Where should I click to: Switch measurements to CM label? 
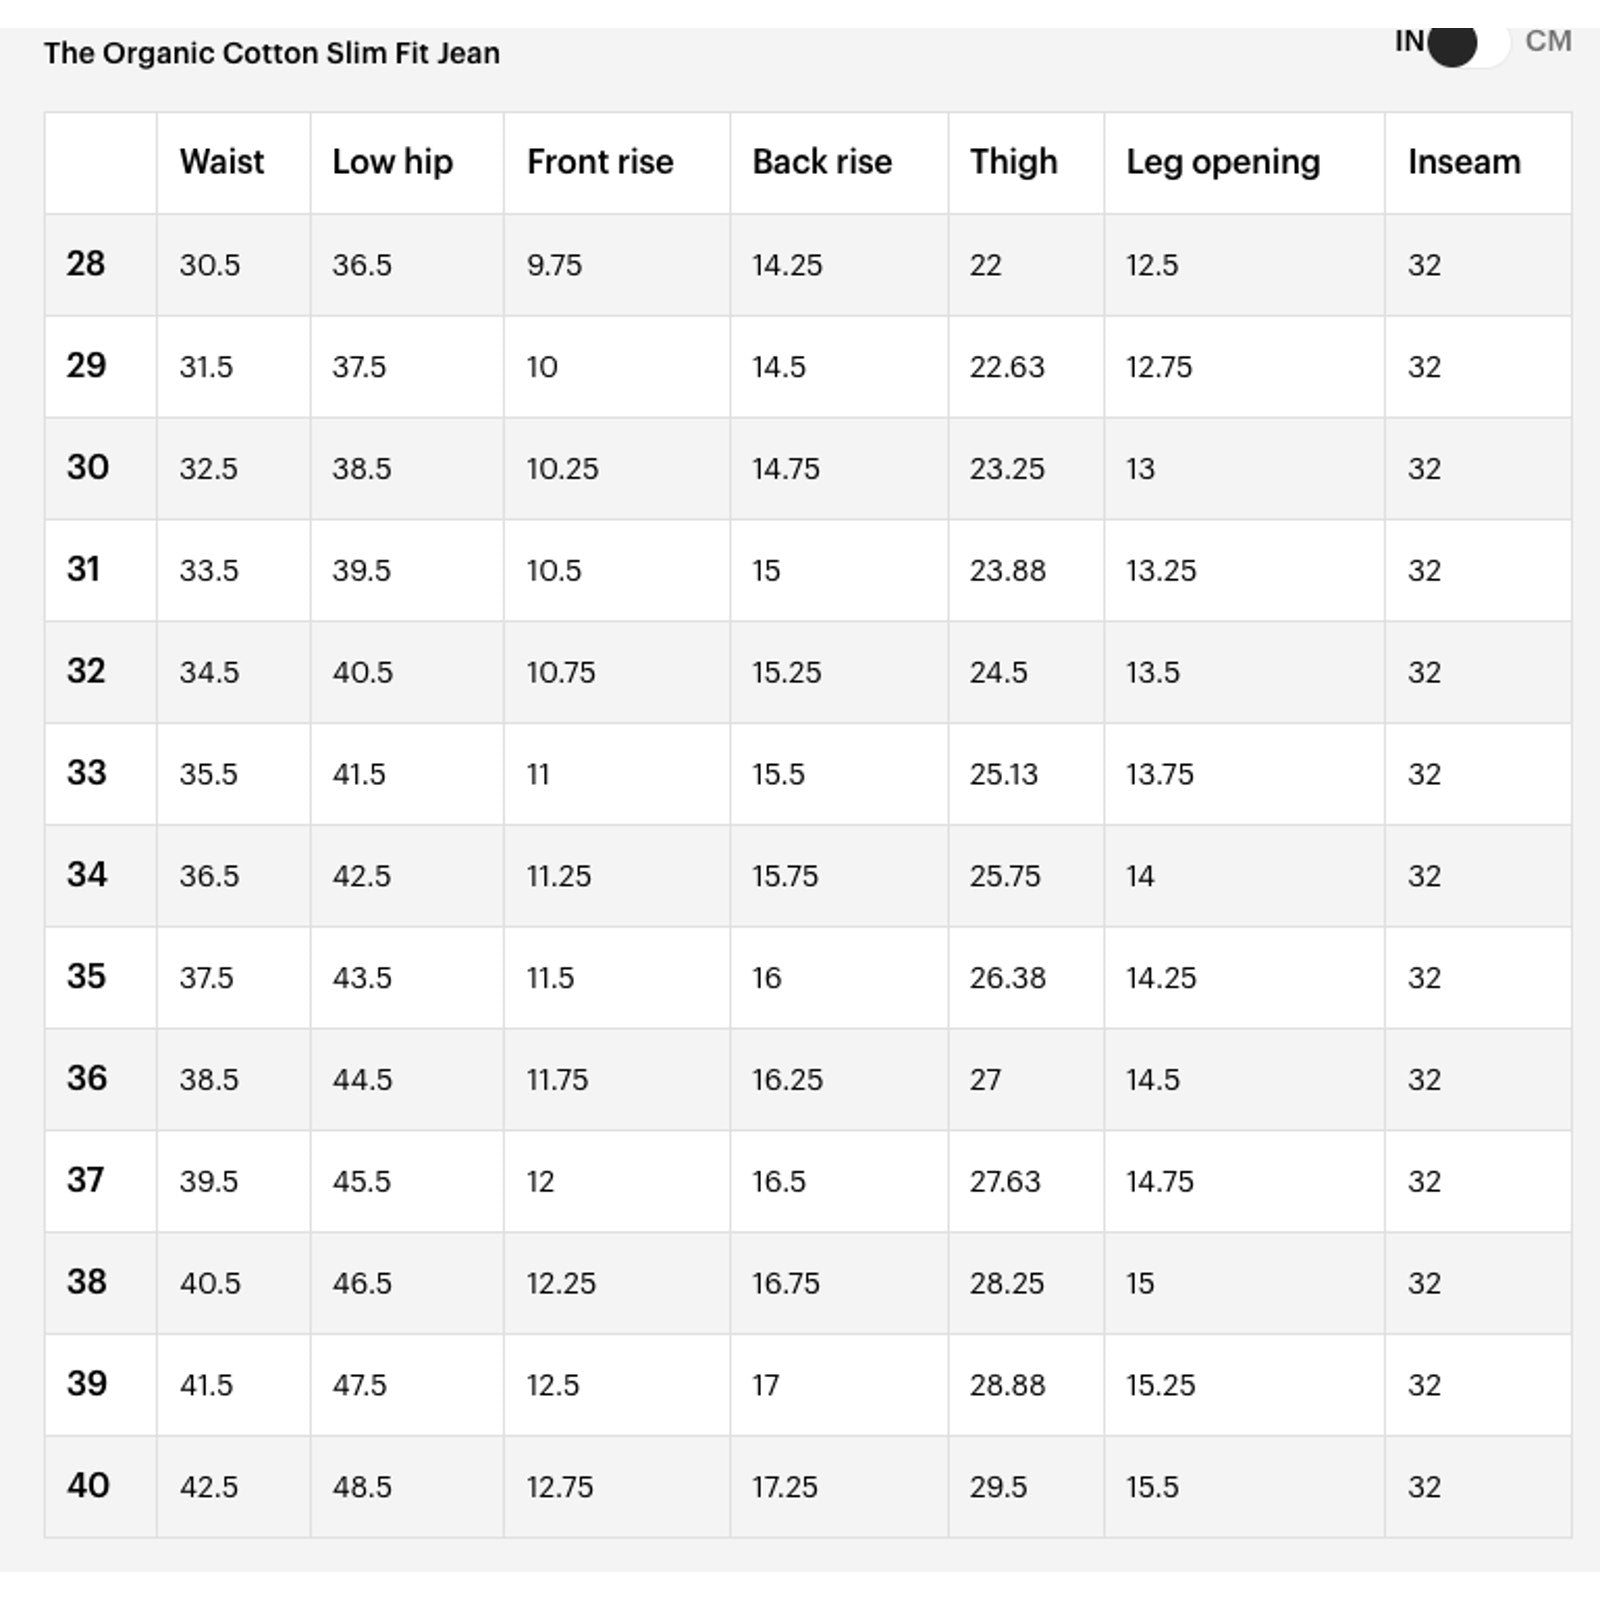point(1548,41)
